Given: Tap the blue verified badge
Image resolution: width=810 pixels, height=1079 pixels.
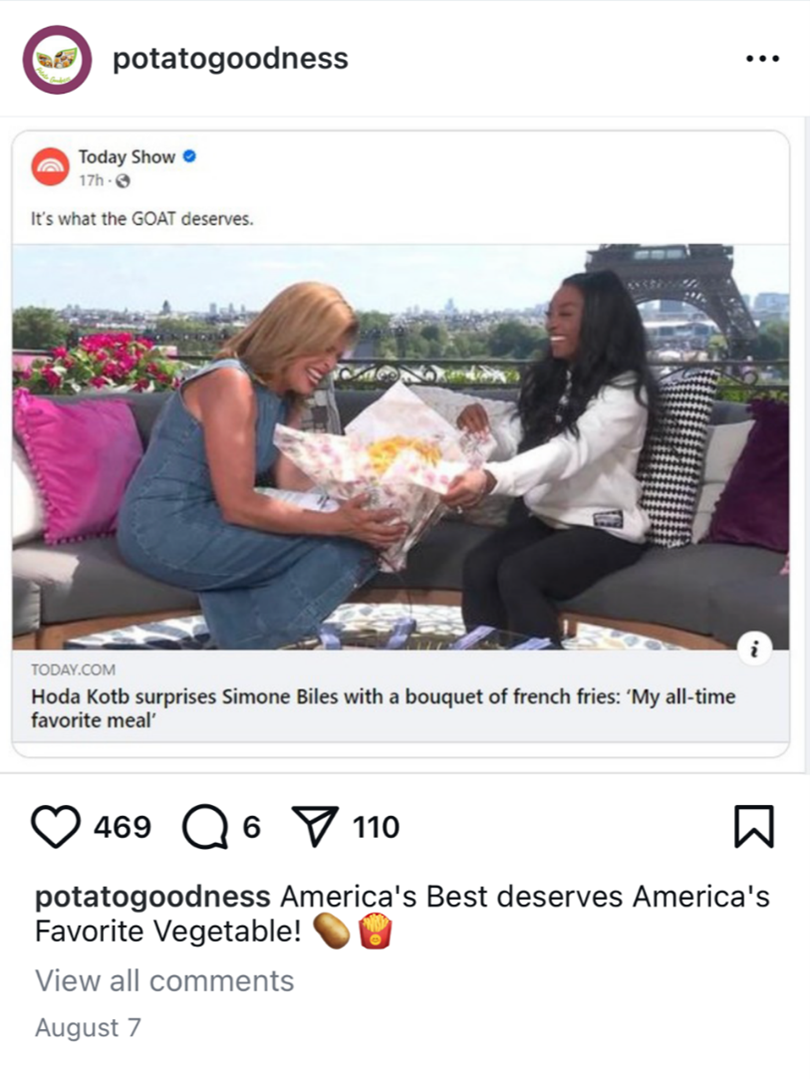Looking at the screenshot, I should [x=189, y=157].
